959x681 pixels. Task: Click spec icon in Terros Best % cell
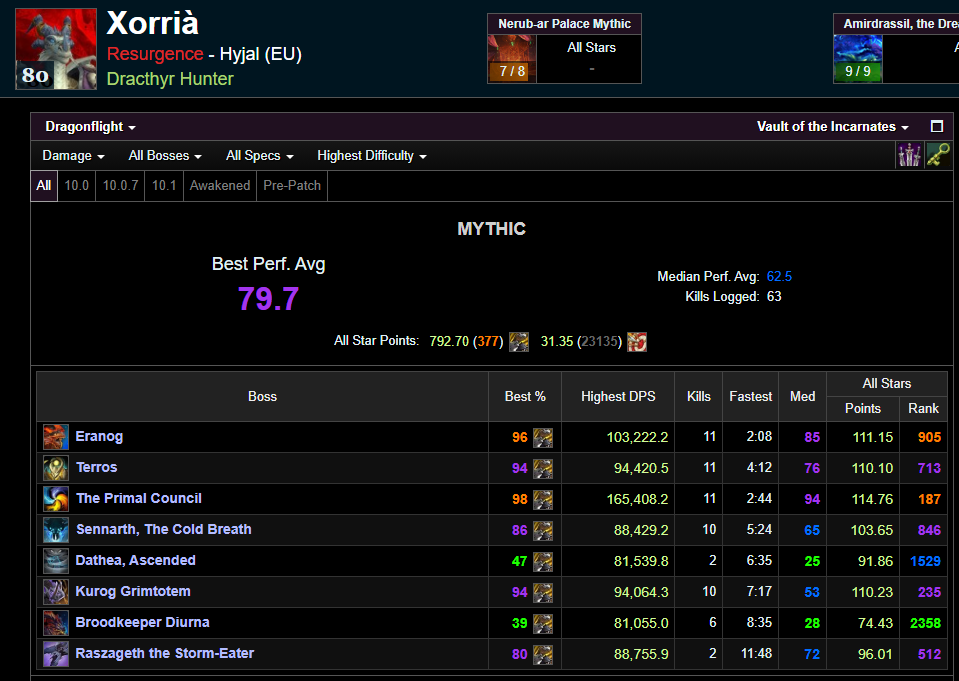coord(542,469)
